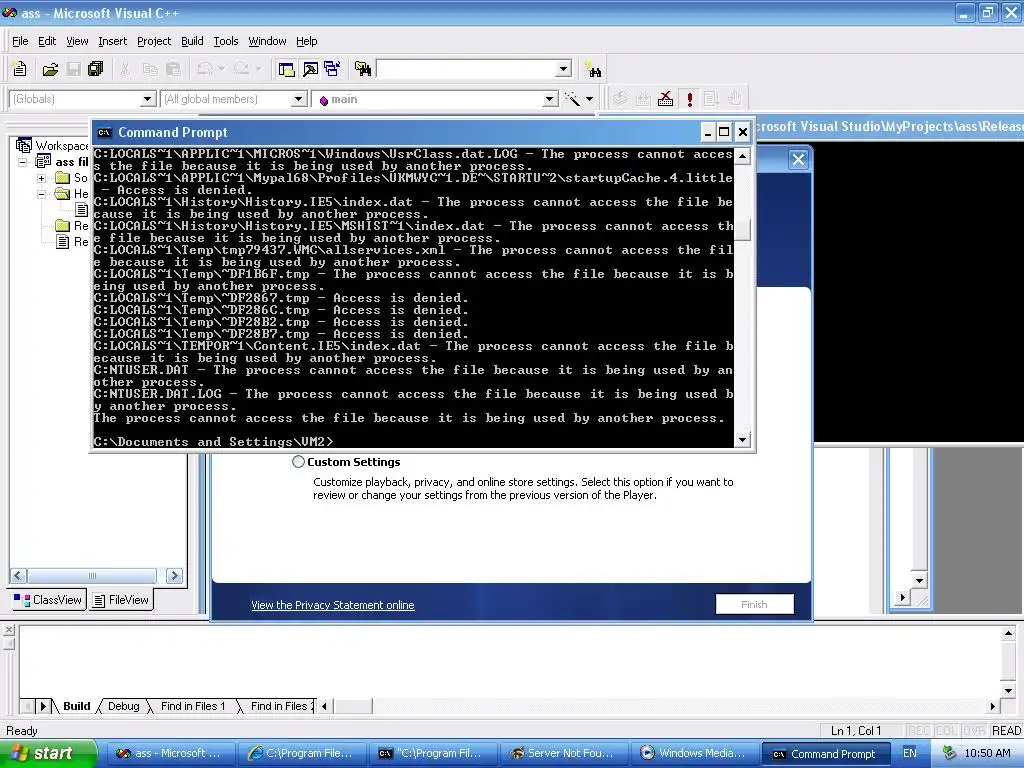
Task: Open the Redo history dropdown arrow
Action: pyautogui.click(x=259, y=69)
